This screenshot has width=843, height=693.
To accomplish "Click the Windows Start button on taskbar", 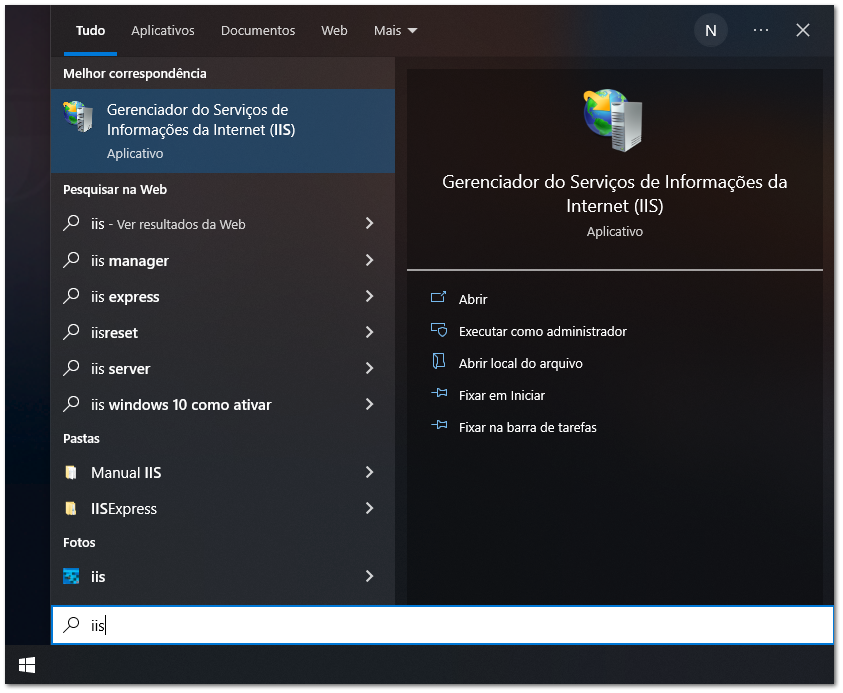I will (x=26, y=664).
